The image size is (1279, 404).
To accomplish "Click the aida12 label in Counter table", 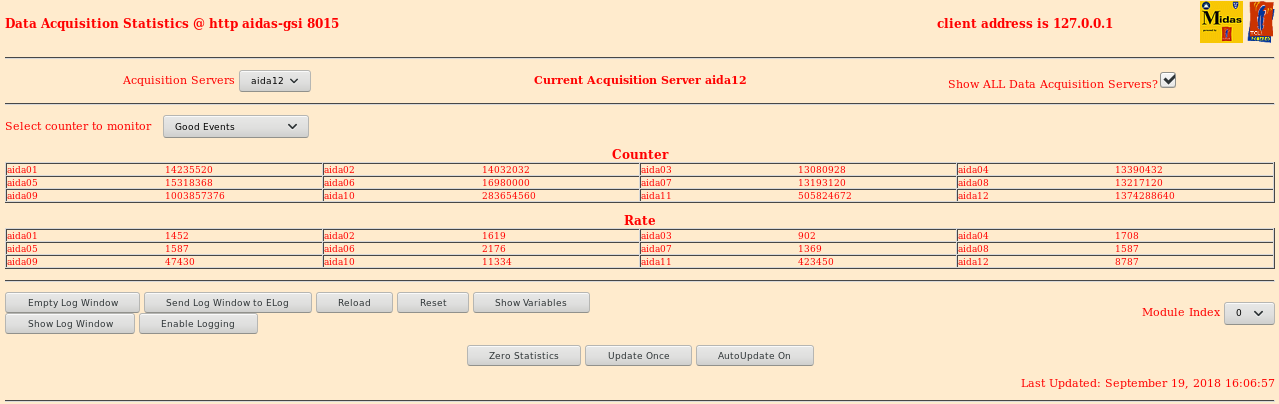I will pos(974,196).
